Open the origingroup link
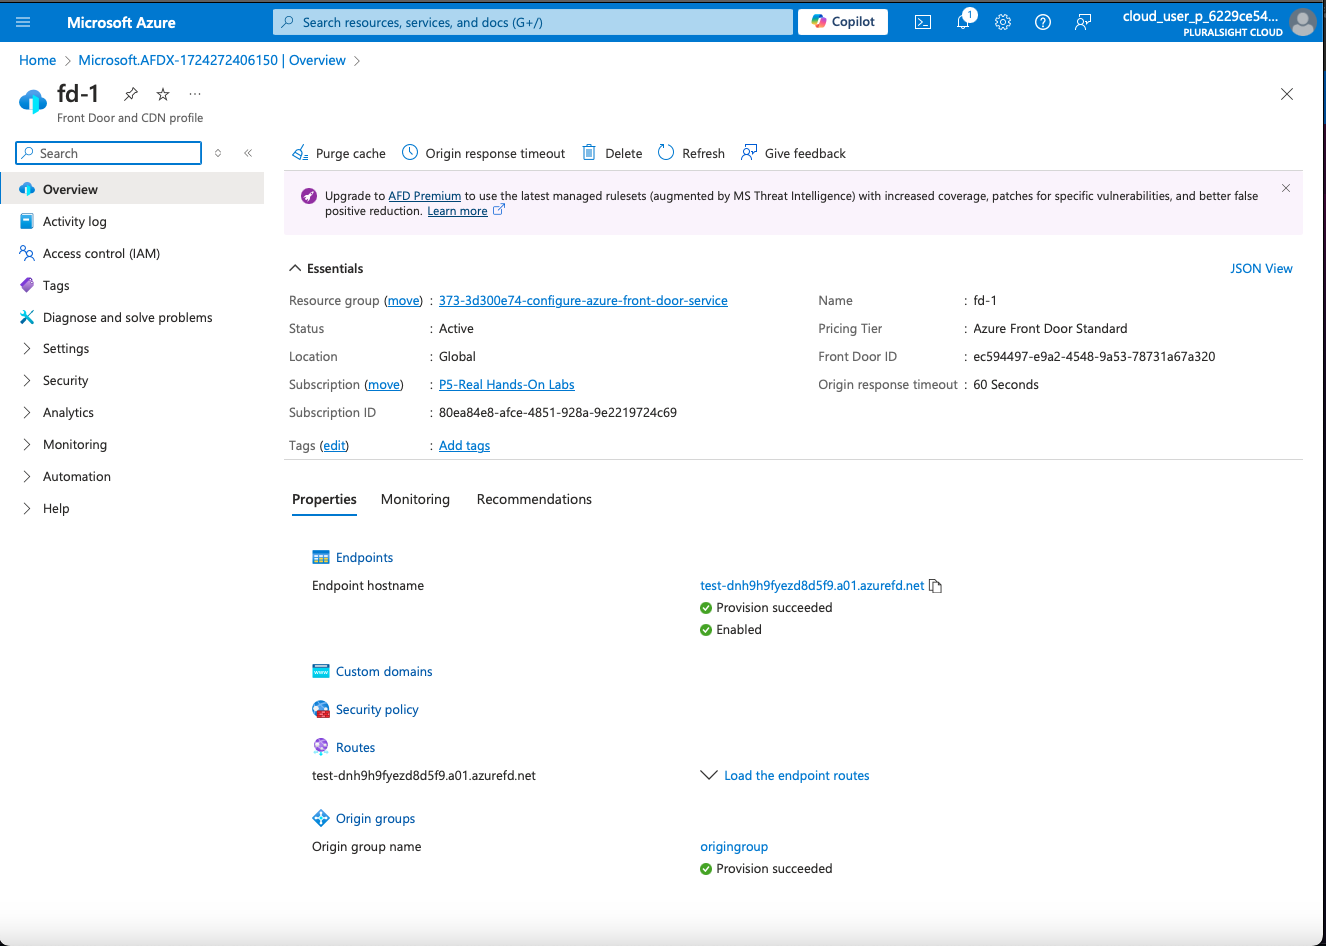 (x=734, y=846)
